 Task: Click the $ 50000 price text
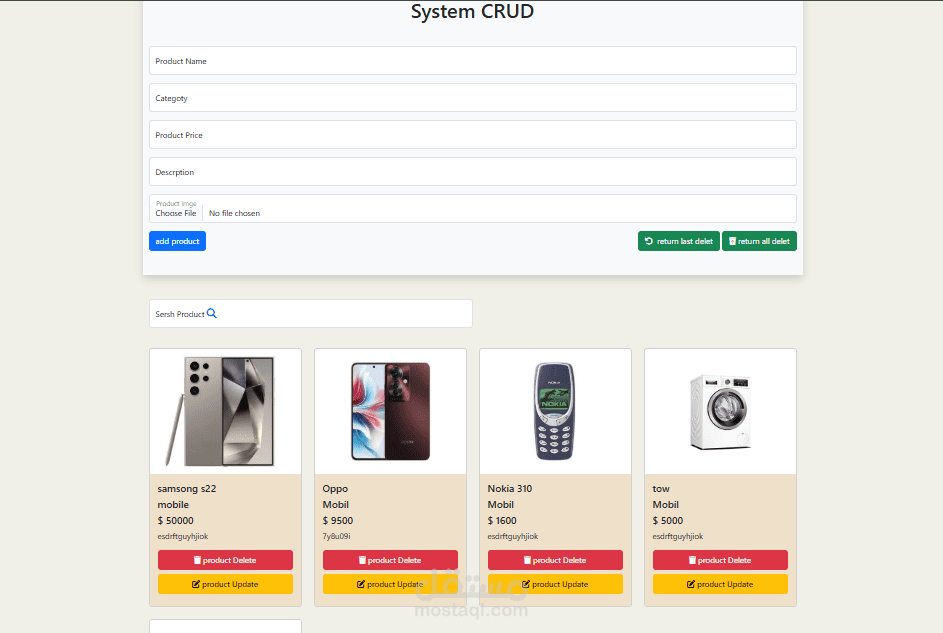click(x=176, y=520)
